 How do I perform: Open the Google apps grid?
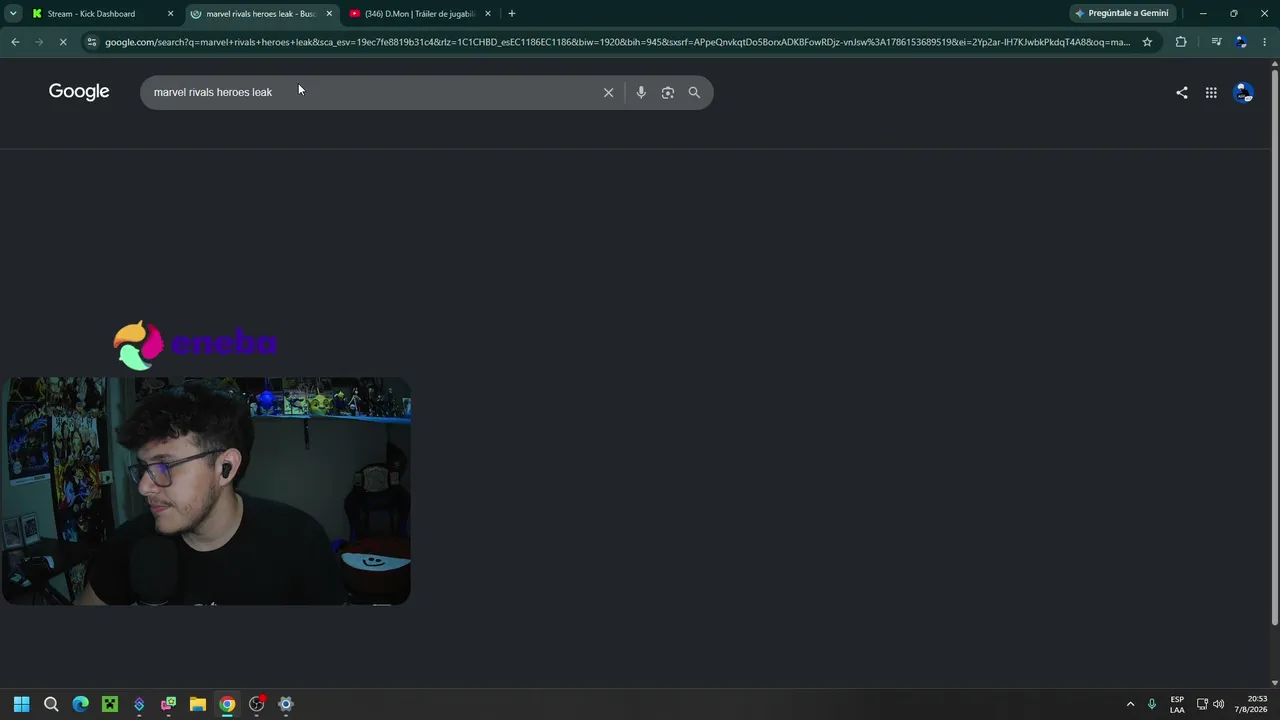[1211, 92]
